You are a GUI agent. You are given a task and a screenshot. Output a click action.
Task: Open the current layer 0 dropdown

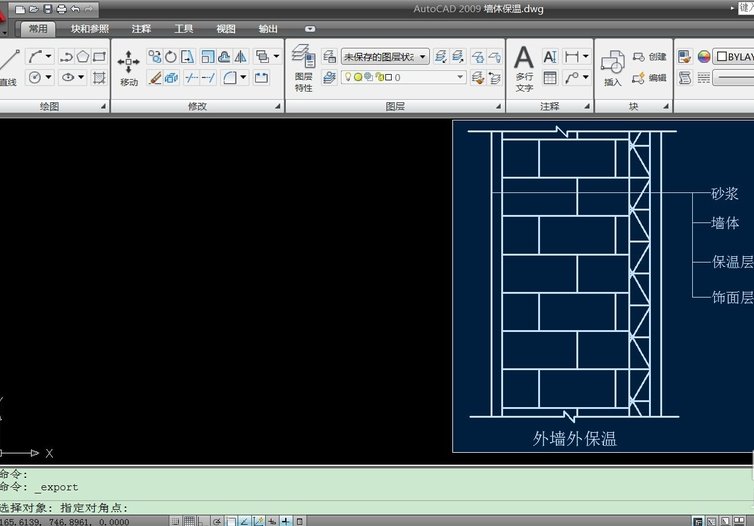403,77
